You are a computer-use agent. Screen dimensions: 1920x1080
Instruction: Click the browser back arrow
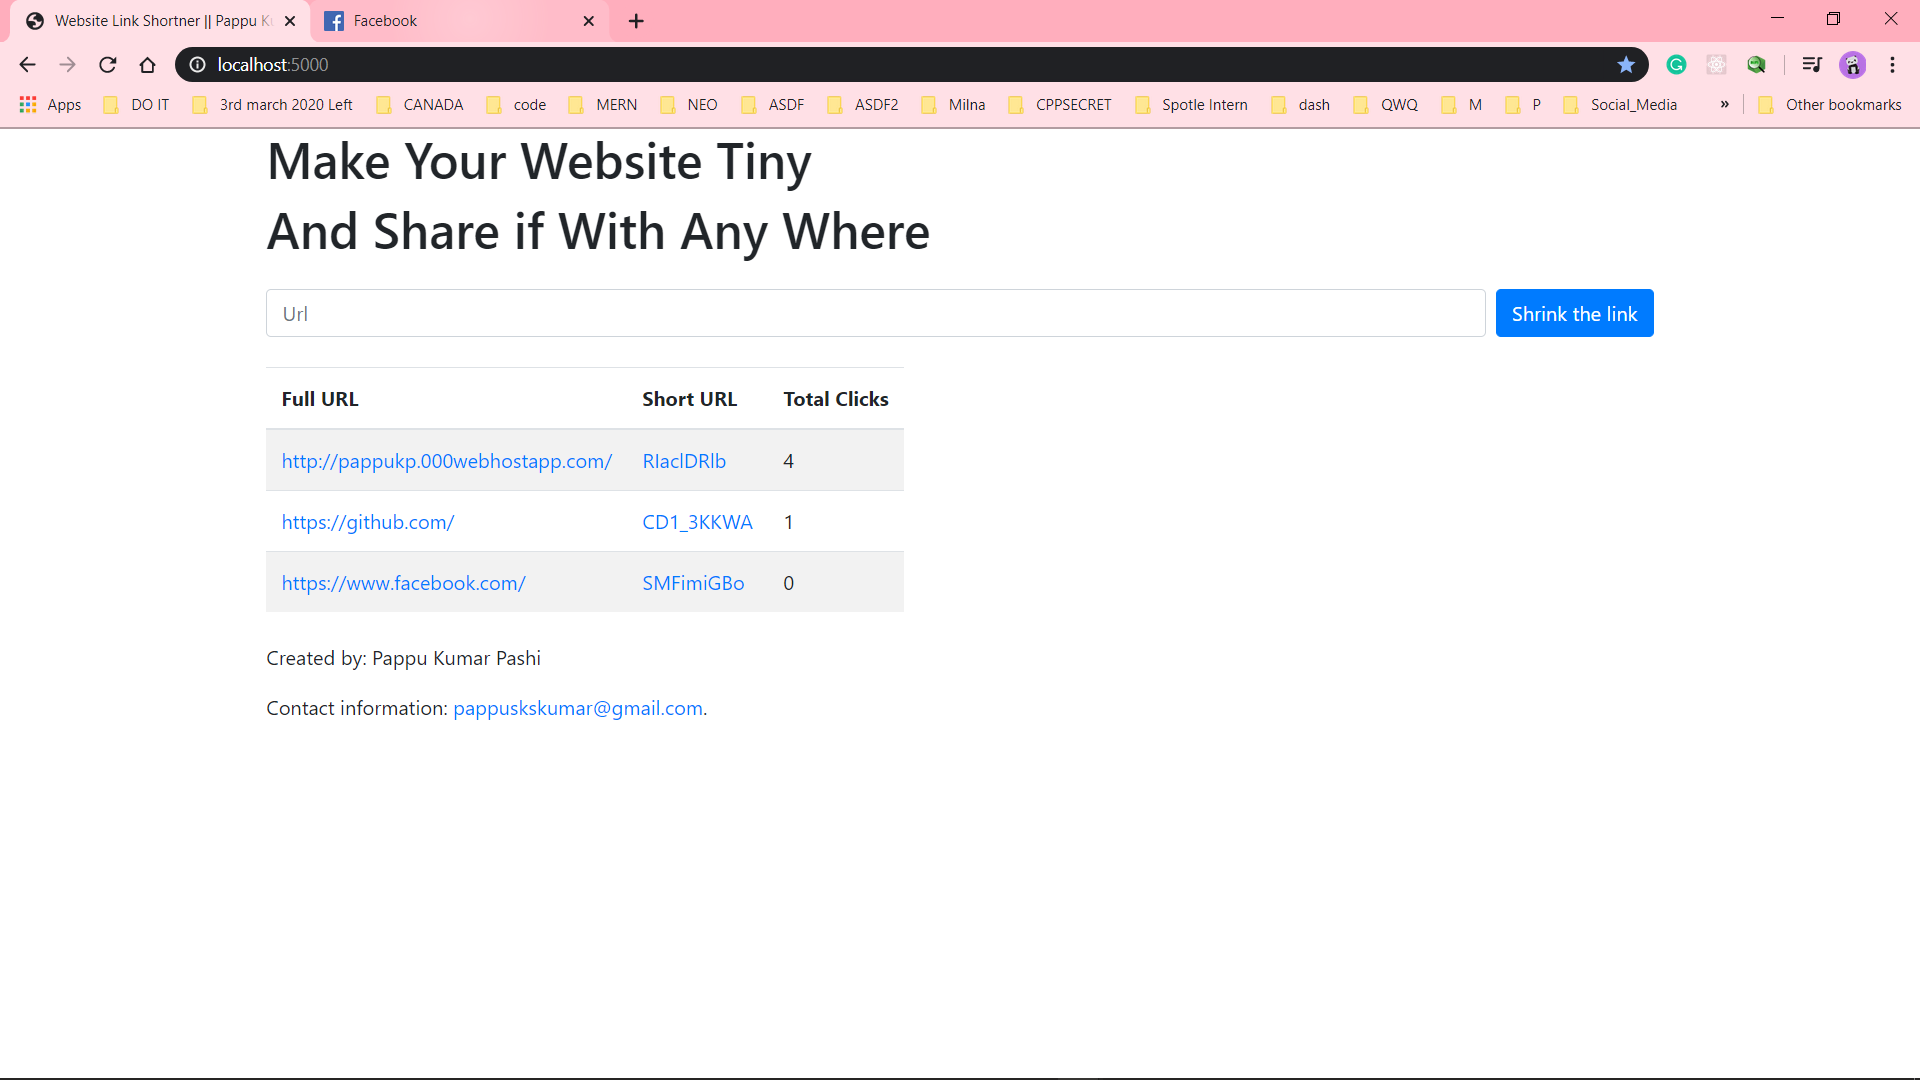pyautogui.click(x=27, y=65)
